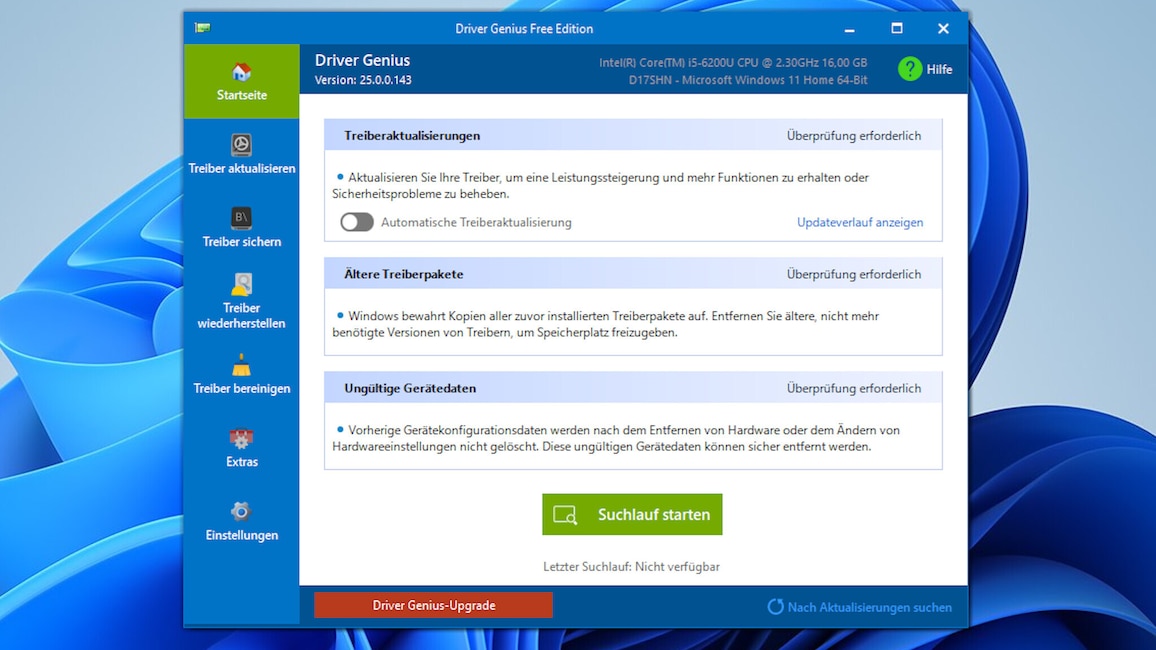Viewport: 1156px width, 650px height.
Task: Click the Hilfe label in the header
Action: [x=939, y=69]
